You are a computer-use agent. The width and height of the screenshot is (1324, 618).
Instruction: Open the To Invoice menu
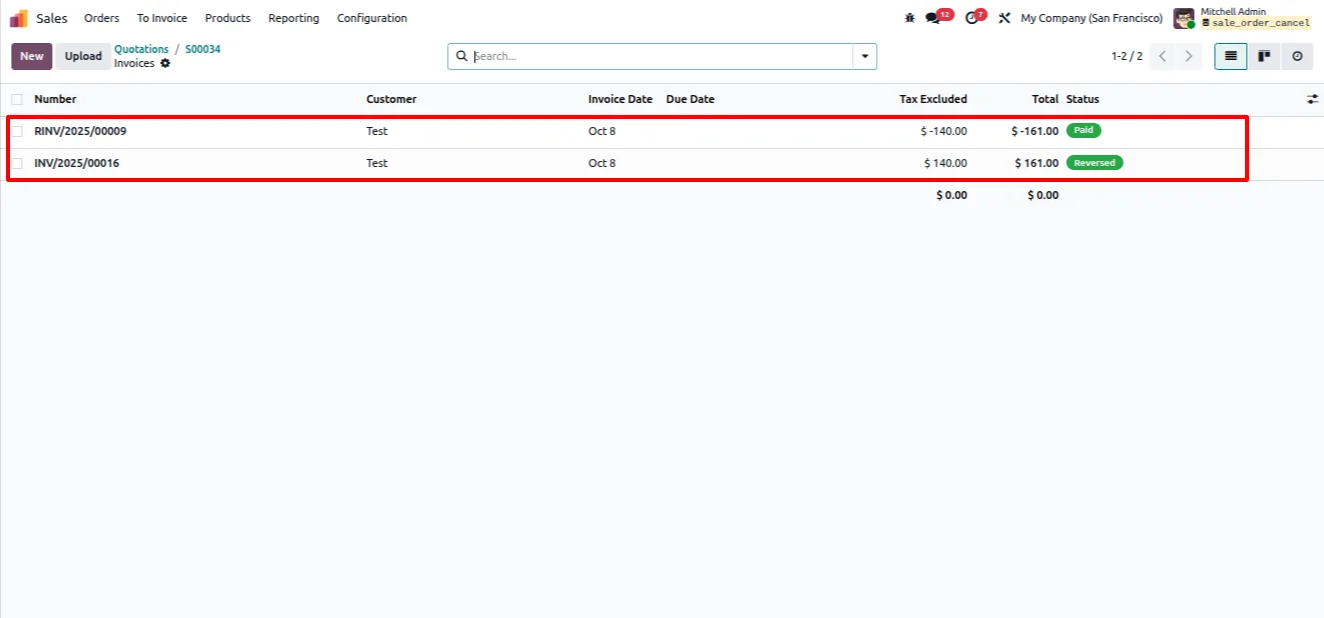(x=162, y=18)
